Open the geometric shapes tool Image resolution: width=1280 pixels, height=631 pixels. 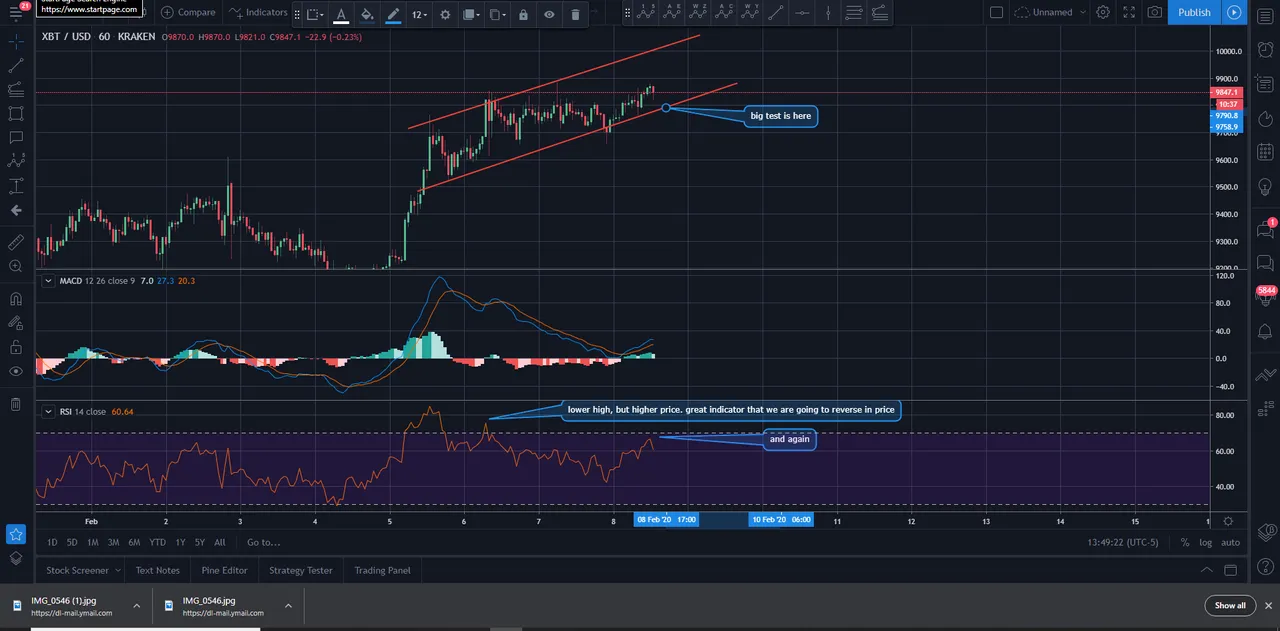pyautogui.click(x=16, y=114)
